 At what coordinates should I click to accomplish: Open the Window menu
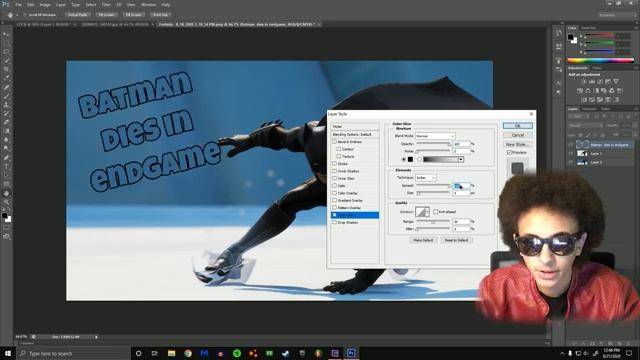pyautogui.click(x=149, y=4)
